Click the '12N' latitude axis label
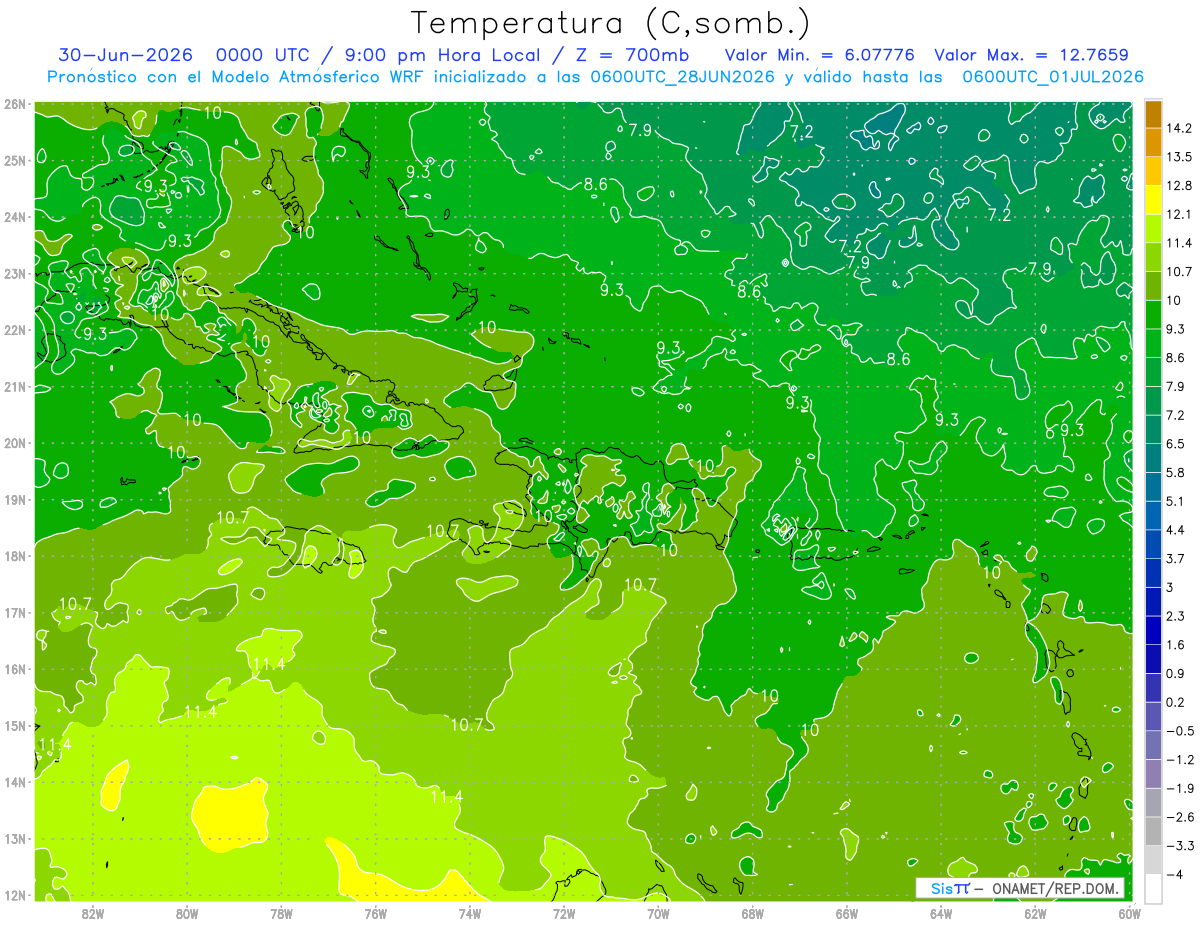The width and height of the screenshot is (1200, 927). [x=14, y=895]
